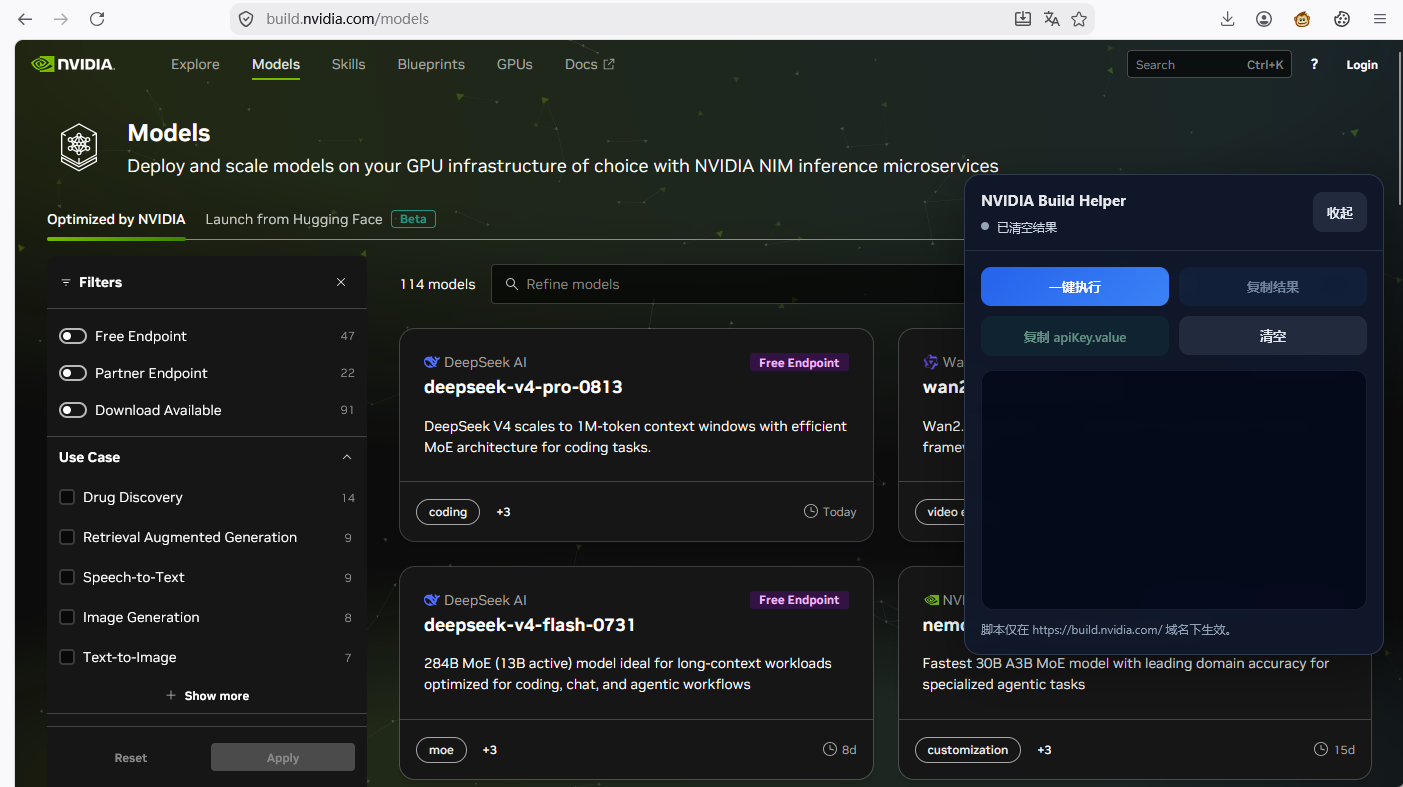Open the browser downloads icon

pos(1228,19)
